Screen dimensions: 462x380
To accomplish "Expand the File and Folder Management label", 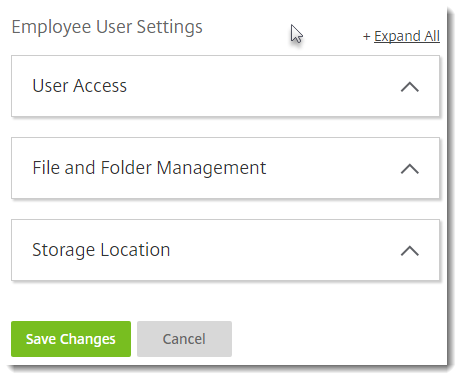I will (x=149, y=168).
